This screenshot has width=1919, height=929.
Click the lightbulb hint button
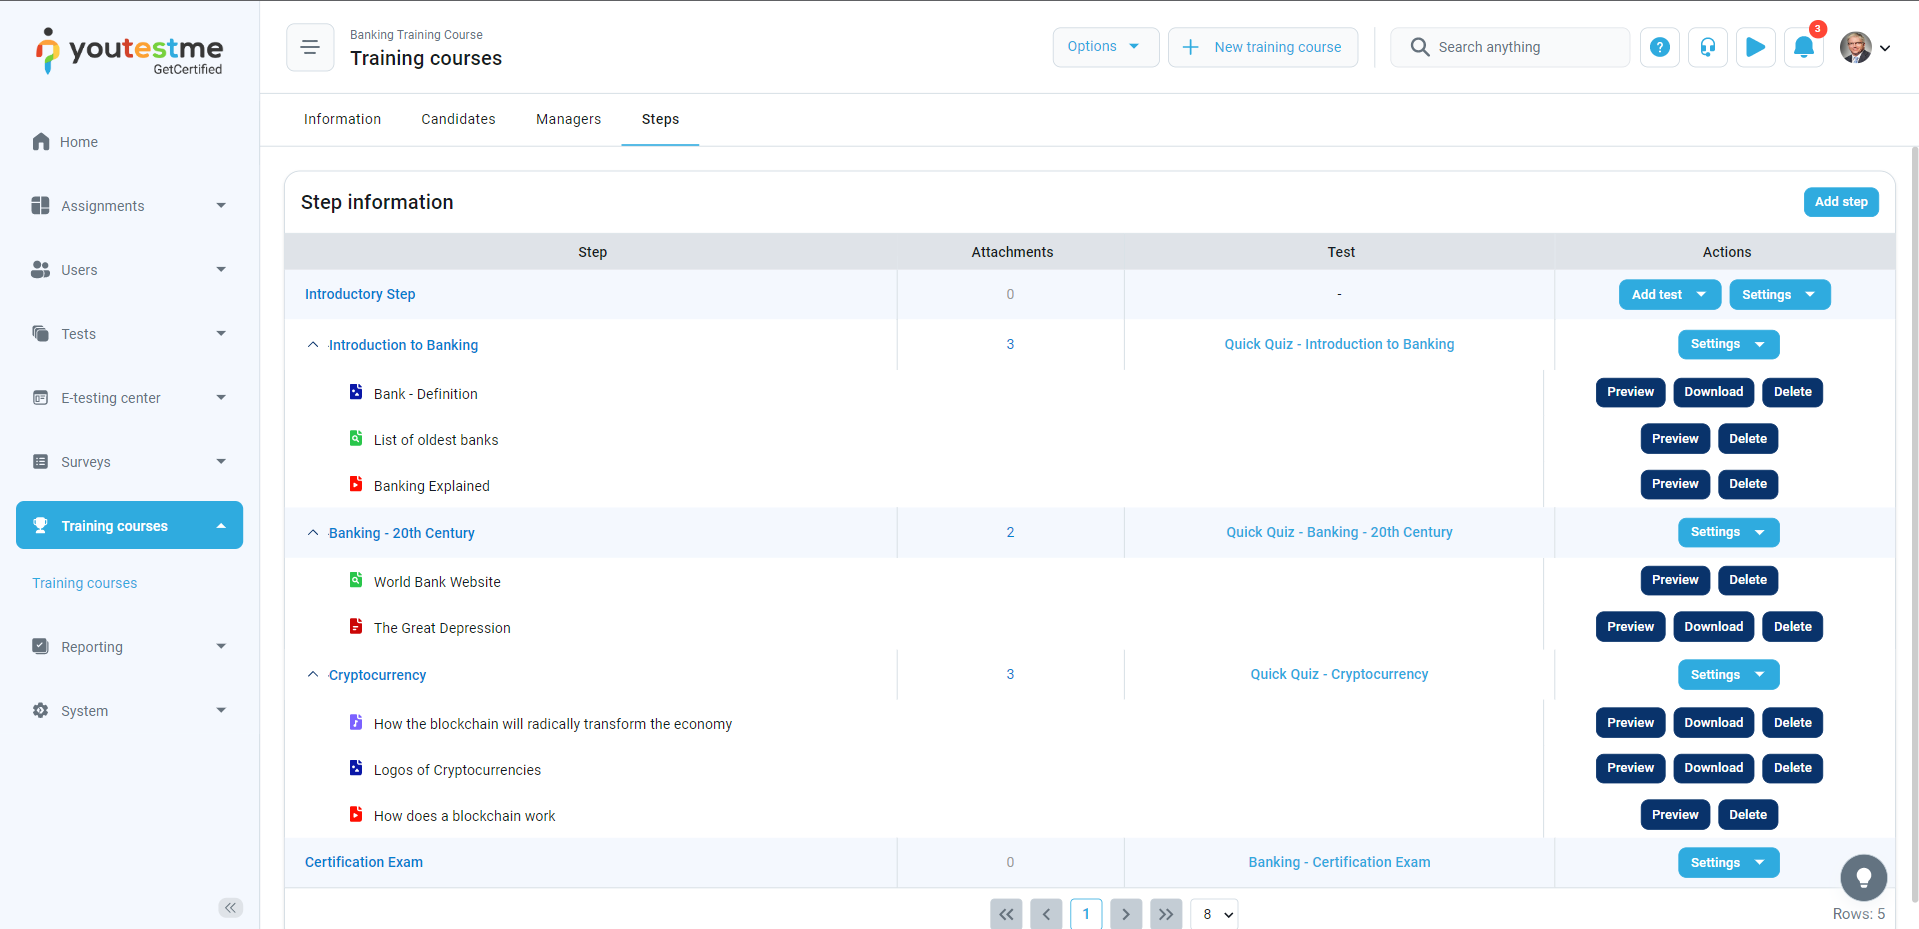(x=1863, y=878)
